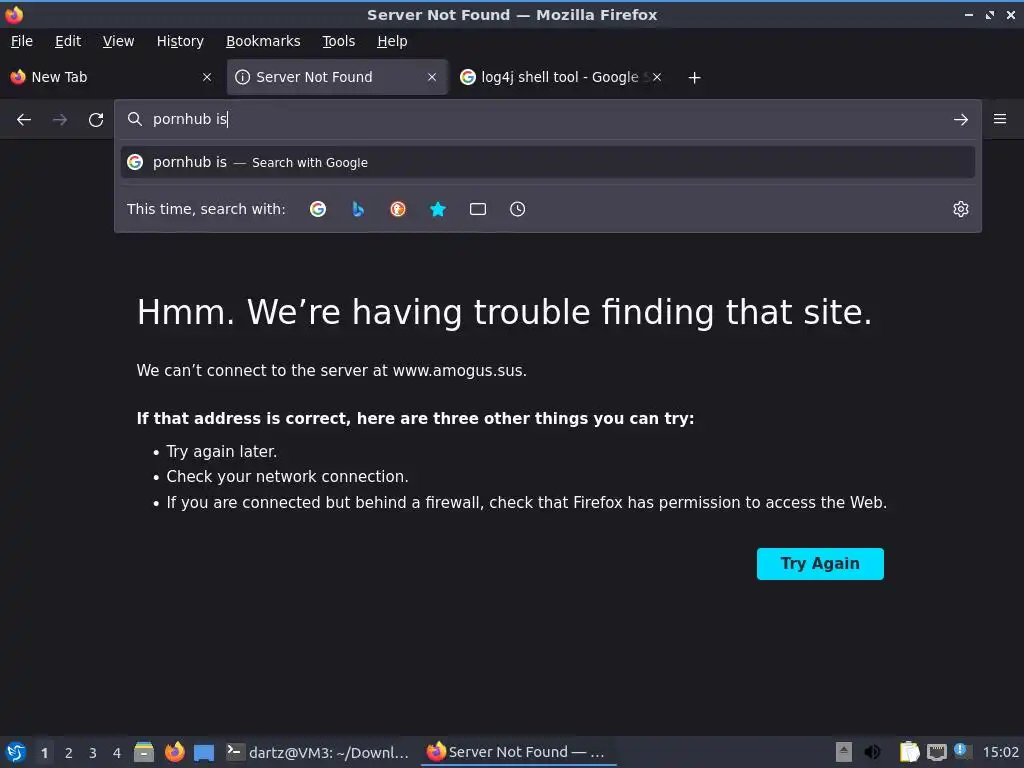Click the go arrow in the address bar
Viewport: 1024px width, 768px height.
coord(961,120)
